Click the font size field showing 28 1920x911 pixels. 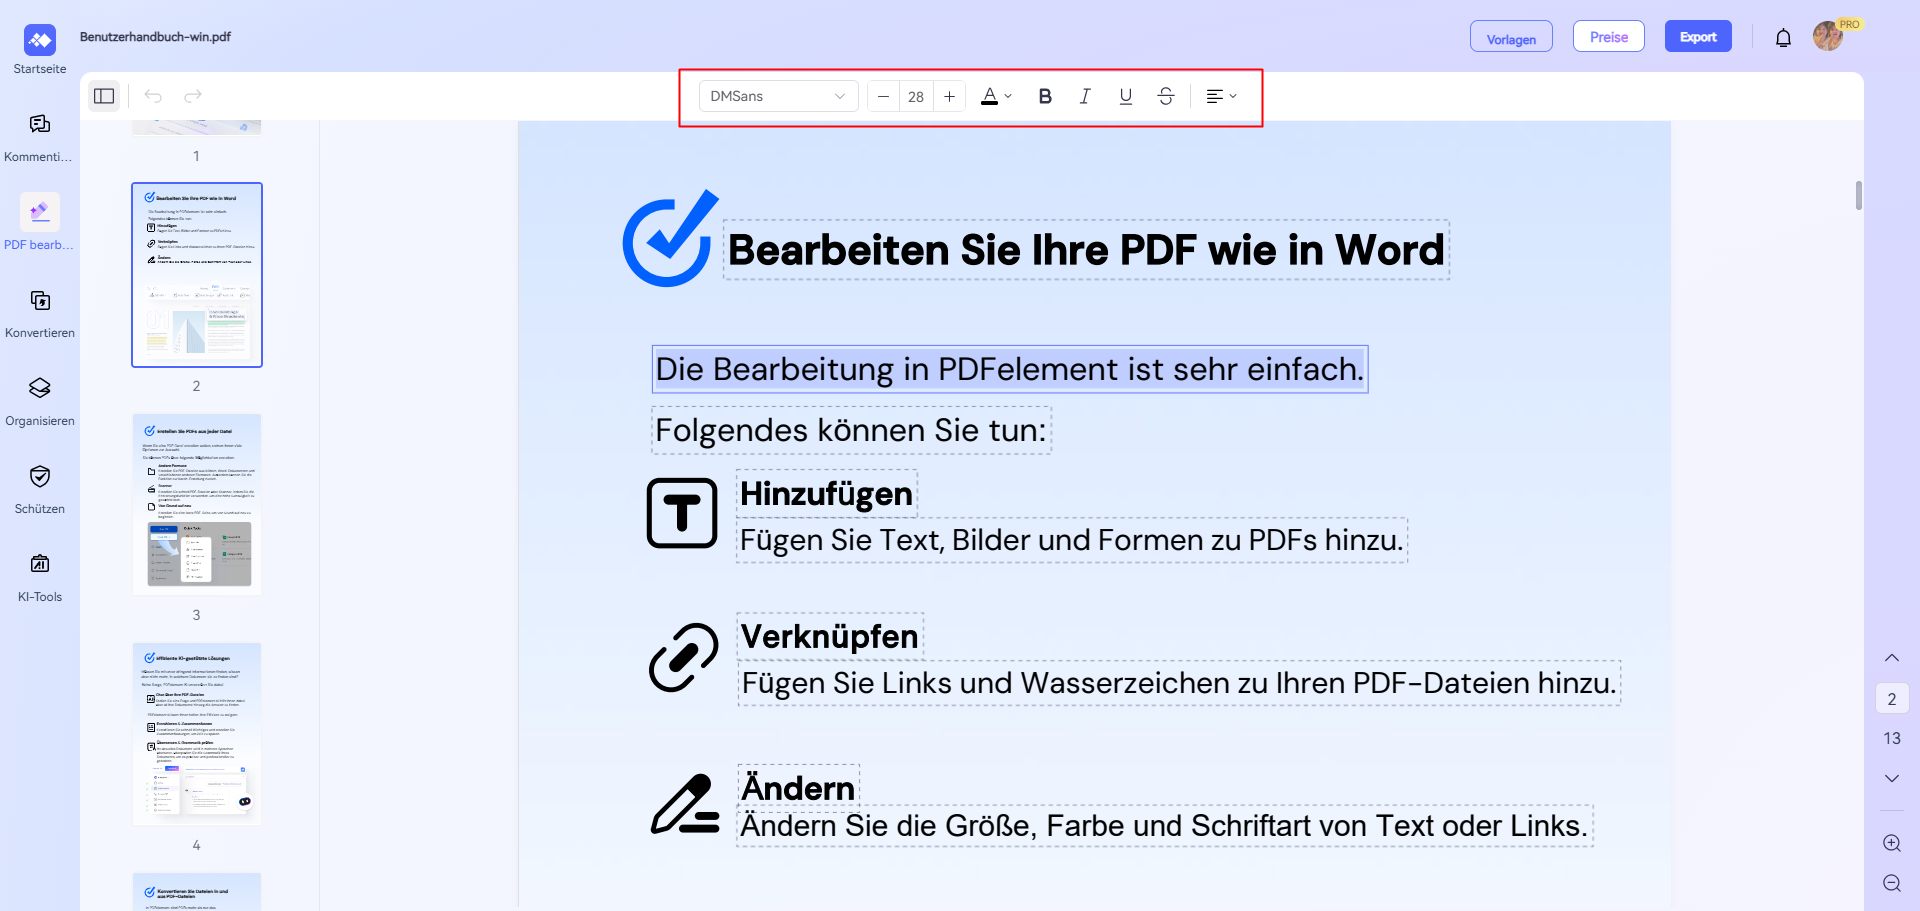(916, 96)
